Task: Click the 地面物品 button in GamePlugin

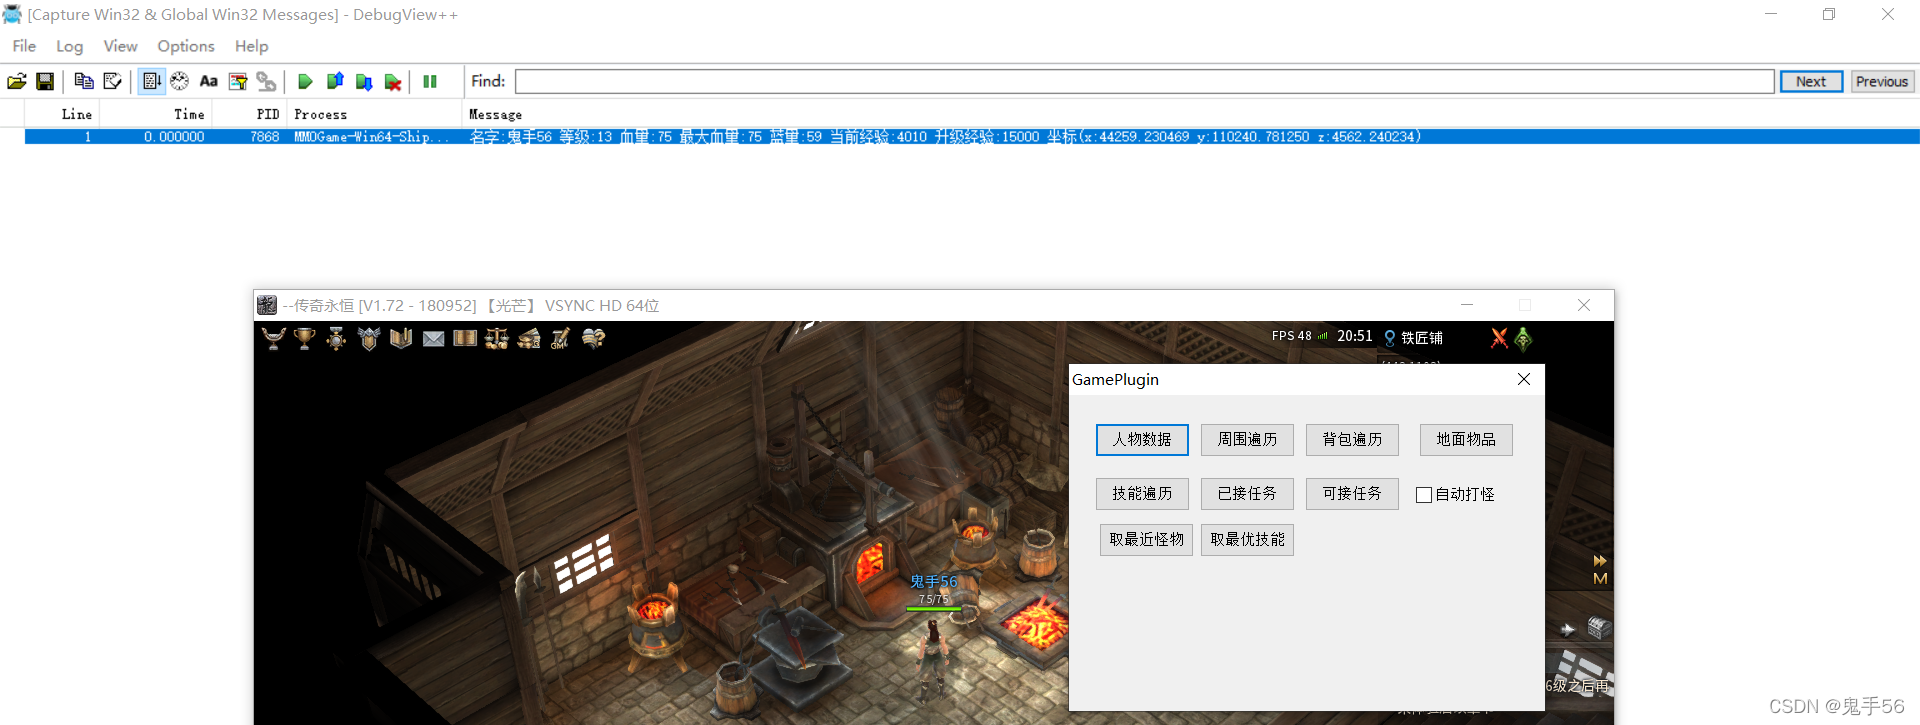Action: click(x=1466, y=440)
